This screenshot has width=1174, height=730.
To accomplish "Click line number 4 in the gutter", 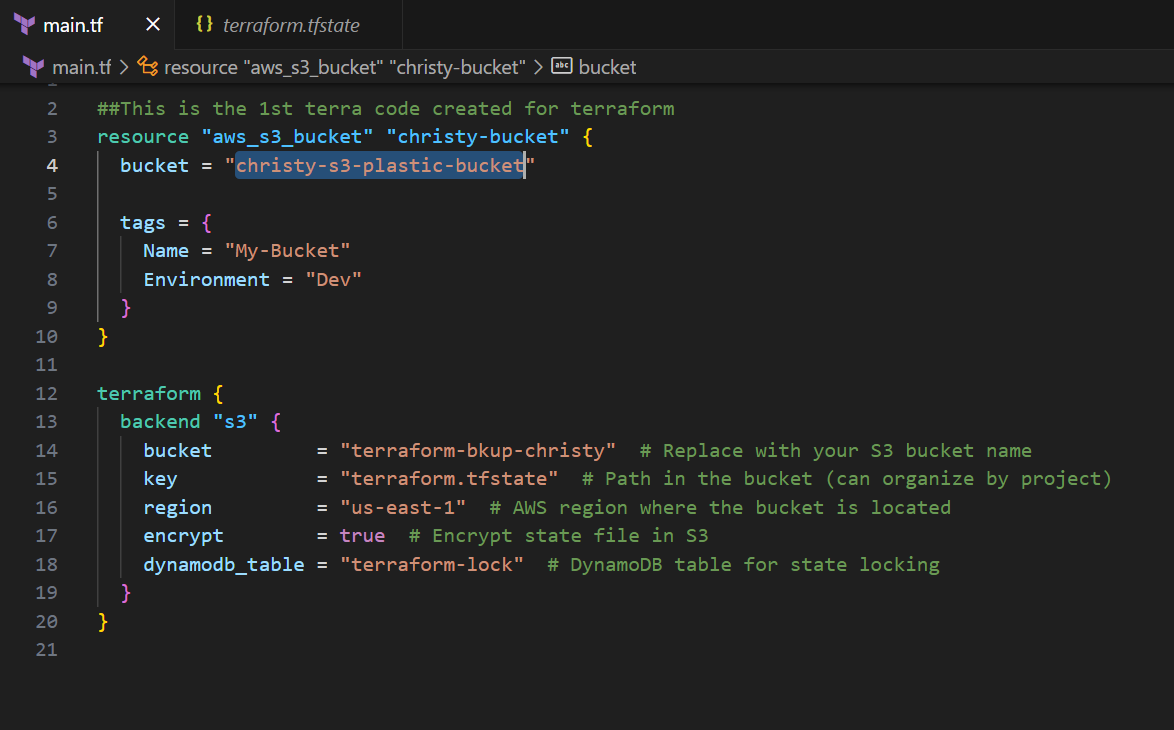I will coord(52,165).
